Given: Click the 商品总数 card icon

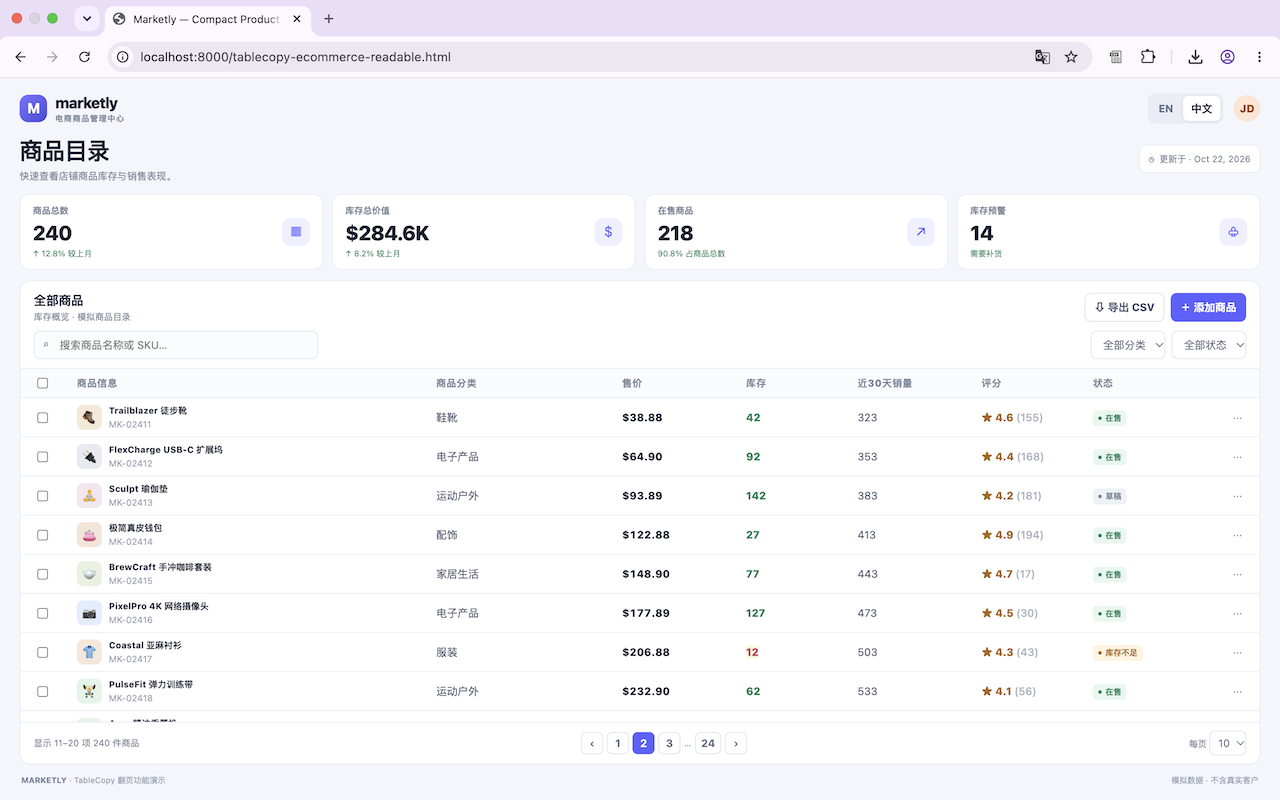Looking at the screenshot, I should tap(296, 232).
